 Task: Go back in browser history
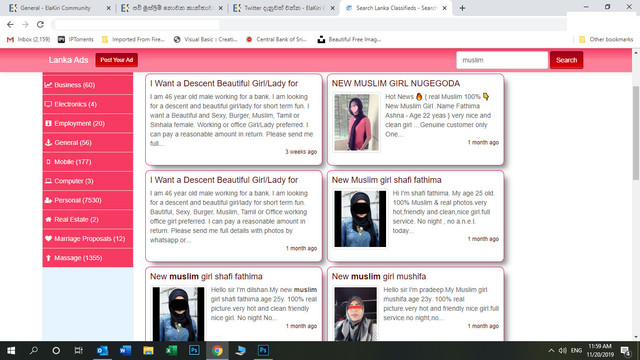click(x=10, y=24)
